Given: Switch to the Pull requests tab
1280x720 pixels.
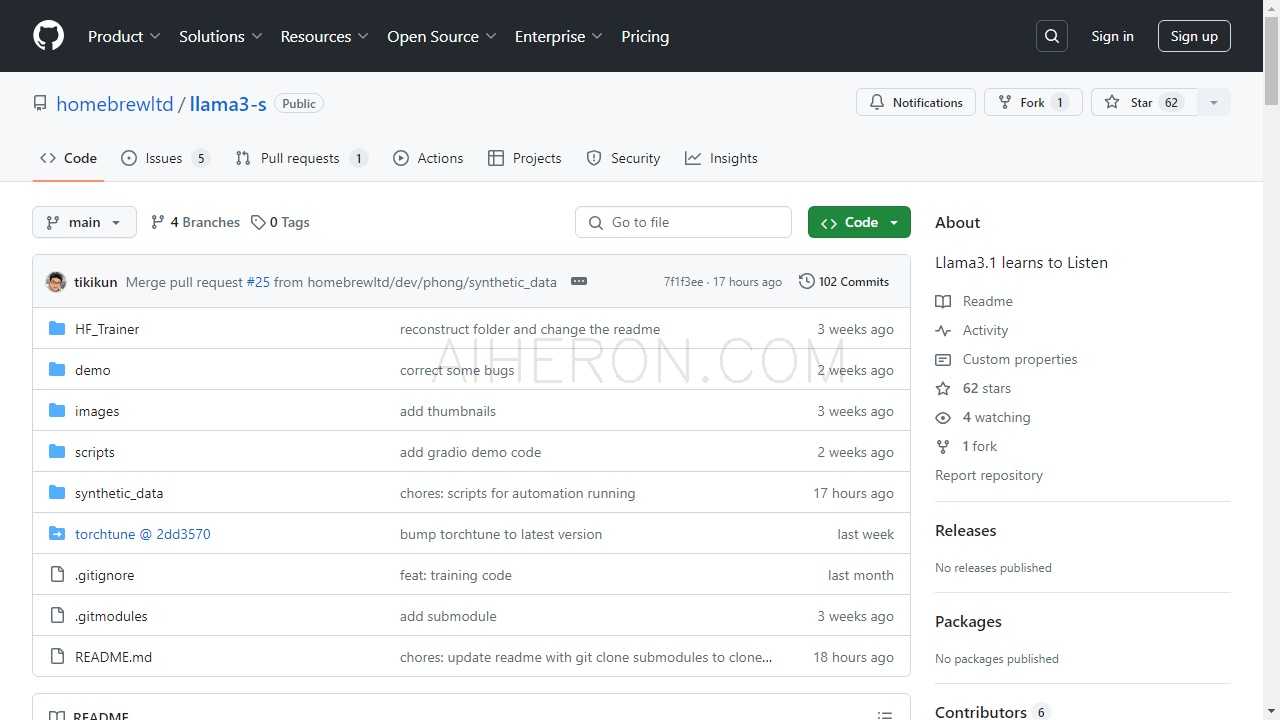Looking at the screenshot, I should (x=301, y=158).
